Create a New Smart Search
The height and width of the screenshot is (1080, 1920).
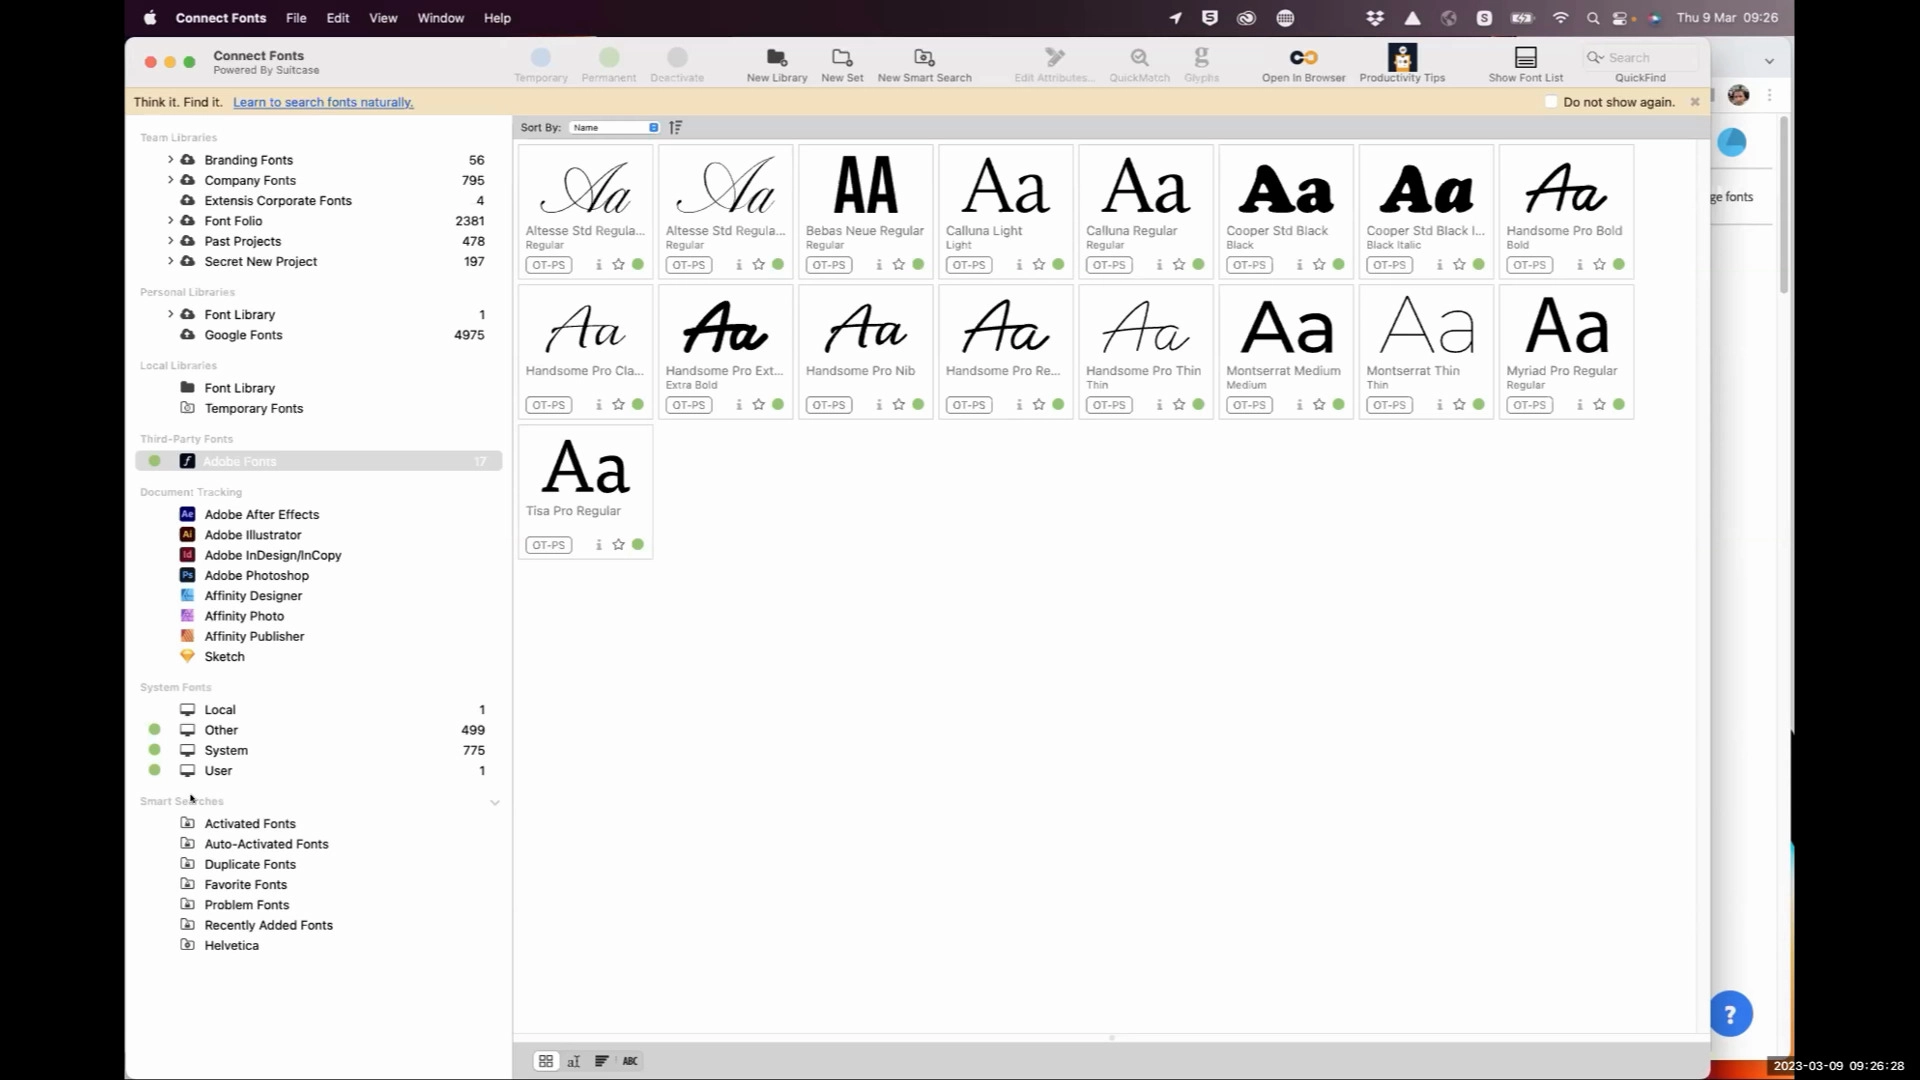[x=924, y=57]
